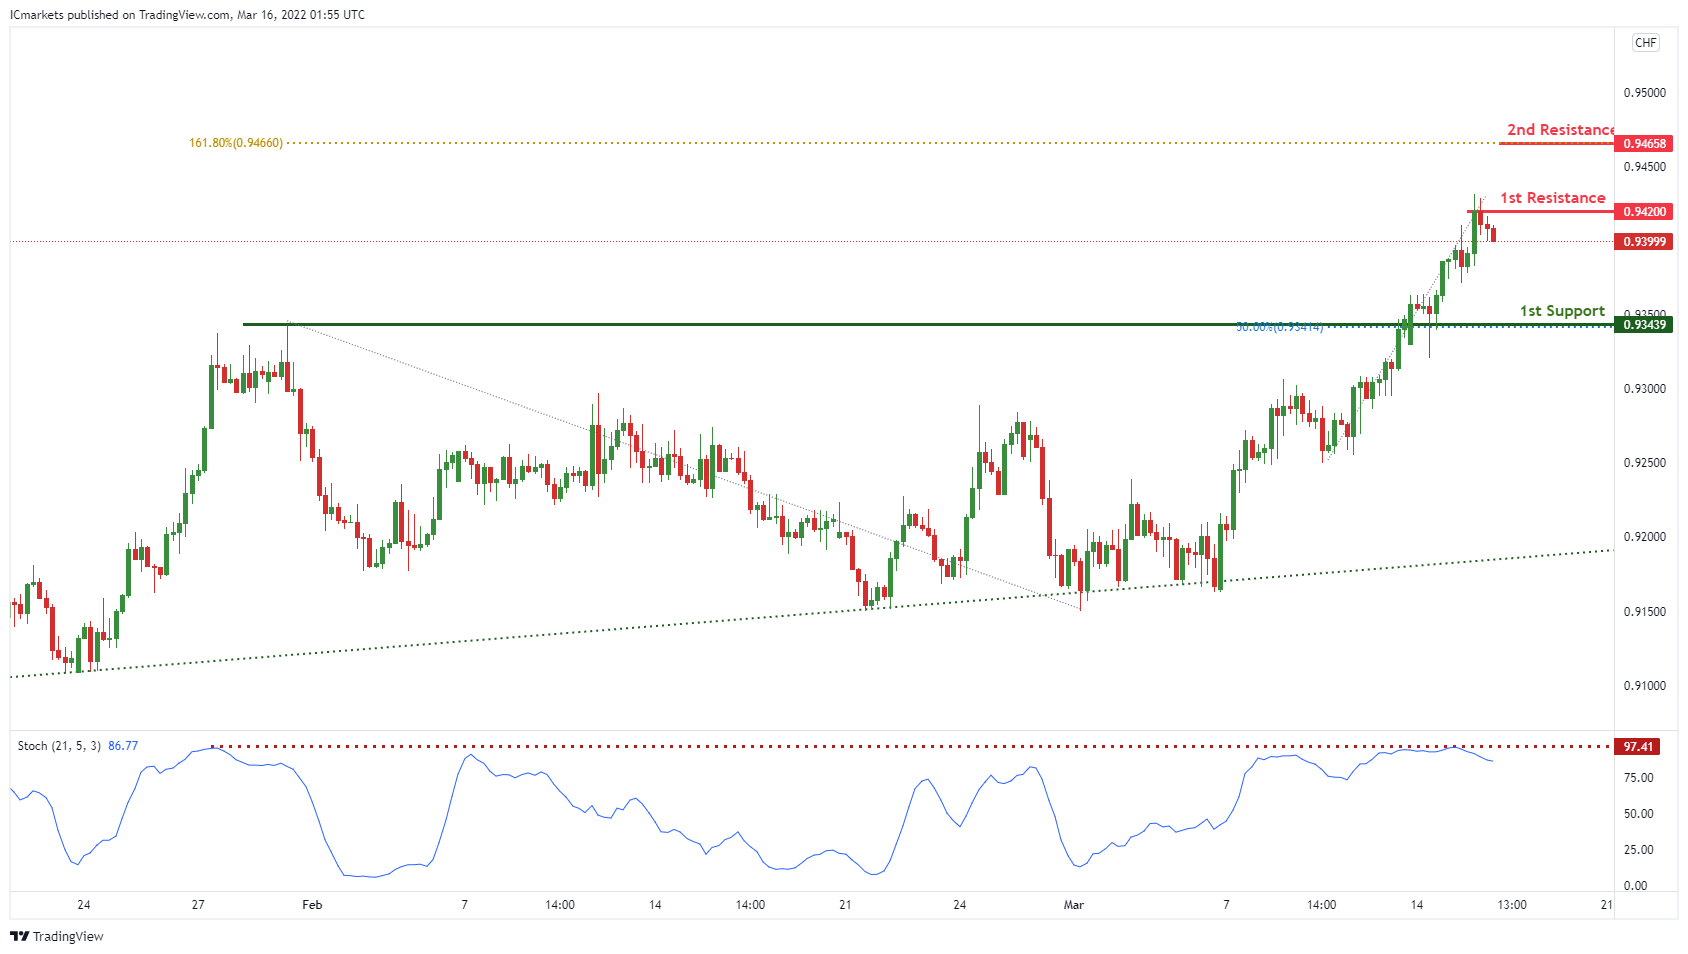Click the 75.00 stochastic scale label
The width and height of the screenshot is (1688, 954).
pyautogui.click(x=1638, y=778)
